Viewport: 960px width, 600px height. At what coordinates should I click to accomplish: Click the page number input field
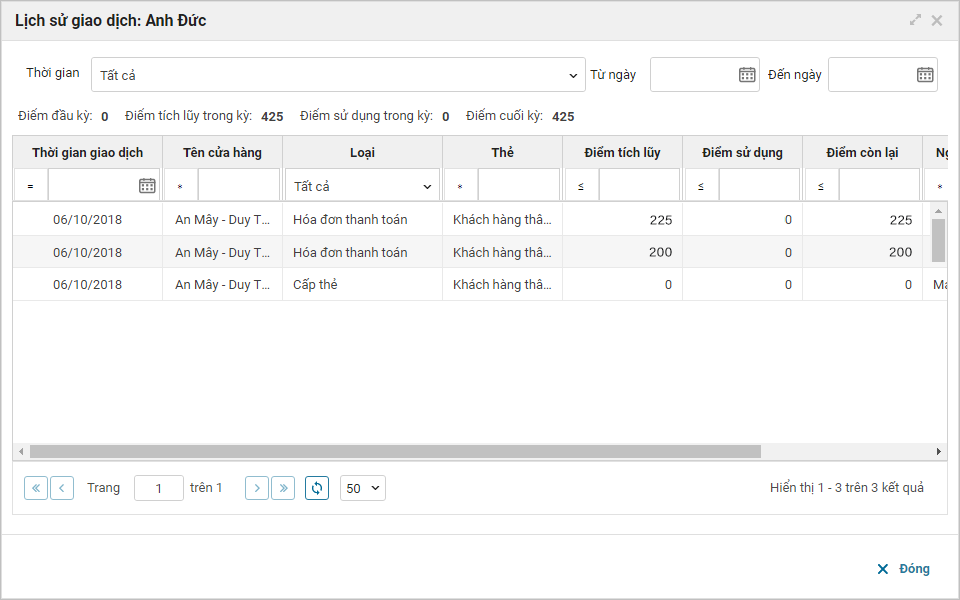click(x=159, y=488)
